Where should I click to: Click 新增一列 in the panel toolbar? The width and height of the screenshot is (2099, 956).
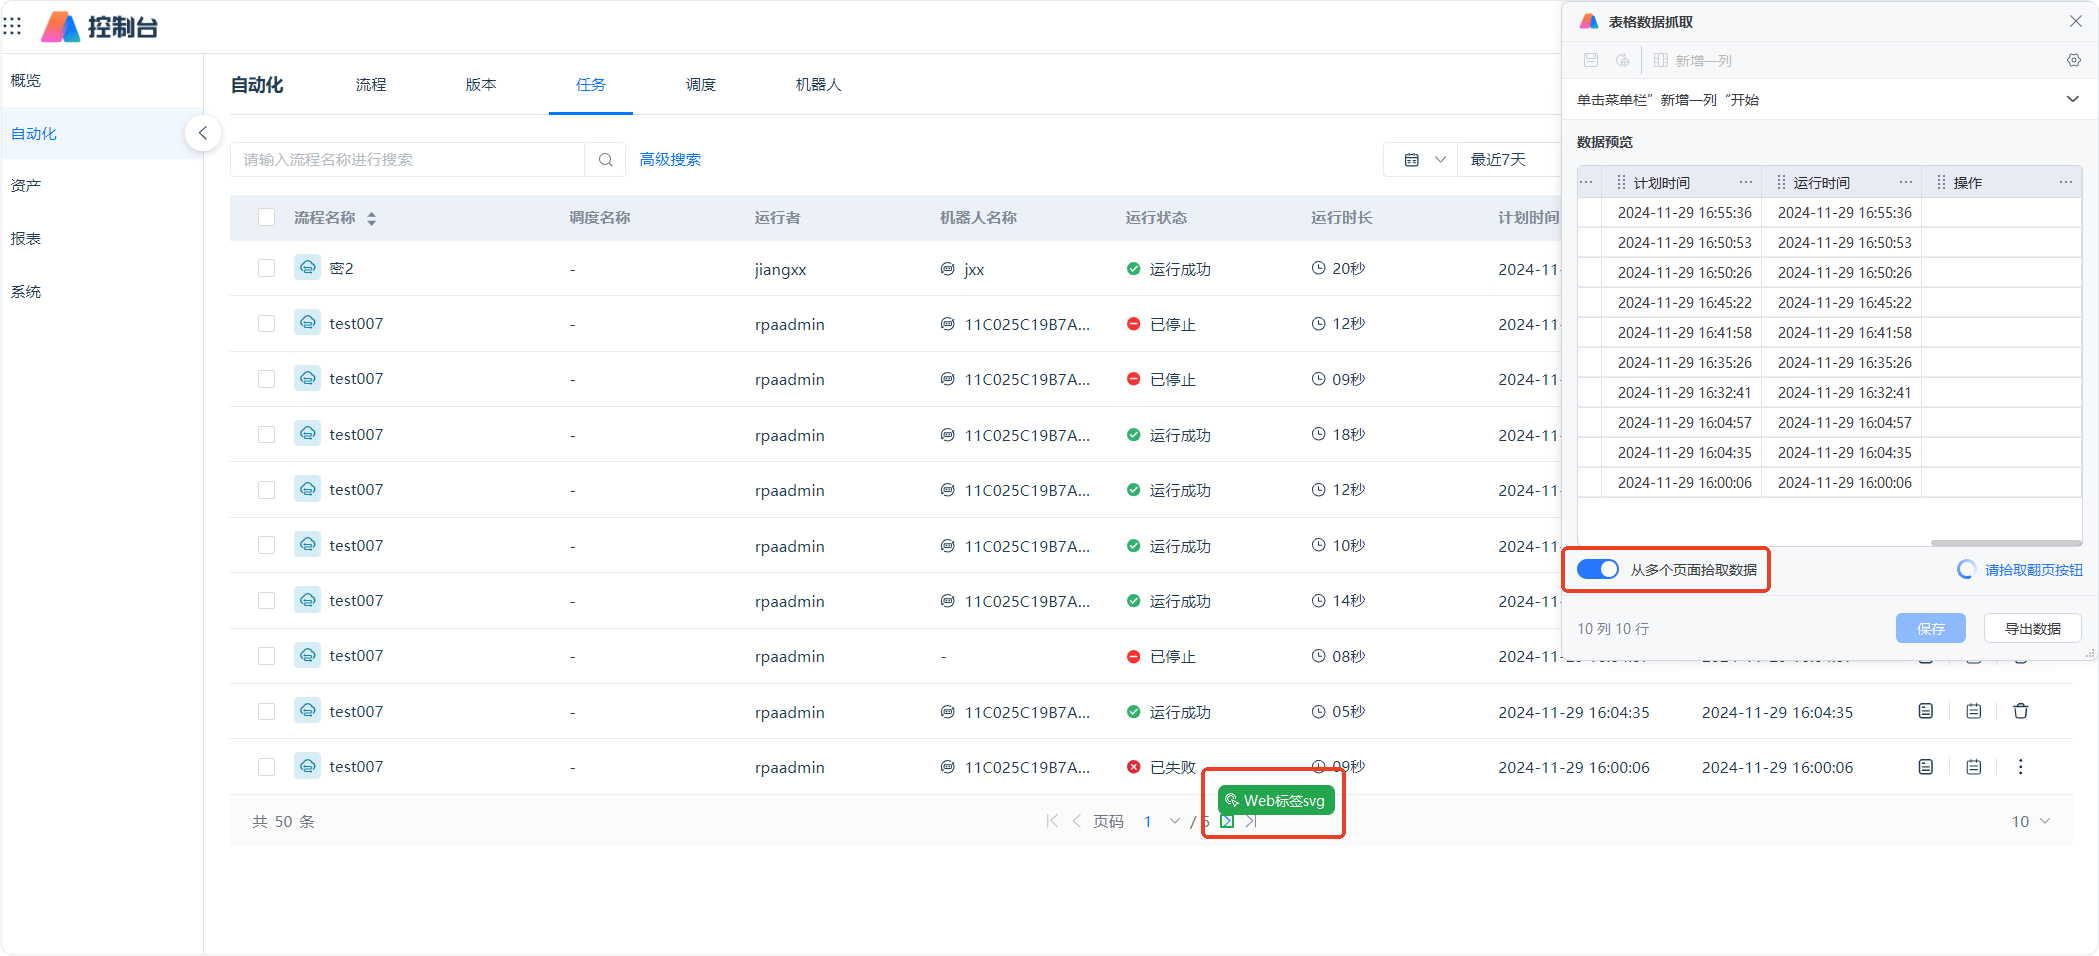click(1693, 61)
